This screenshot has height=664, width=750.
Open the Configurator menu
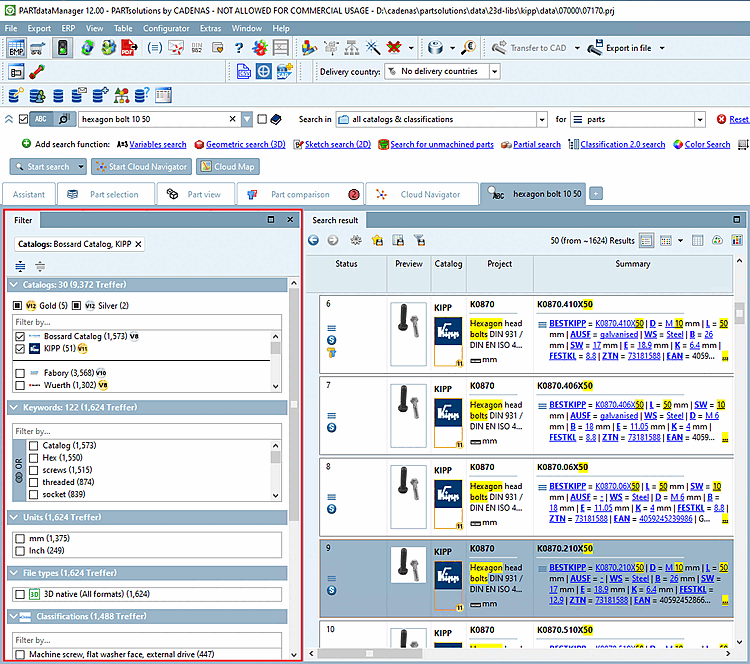(x=165, y=28)
